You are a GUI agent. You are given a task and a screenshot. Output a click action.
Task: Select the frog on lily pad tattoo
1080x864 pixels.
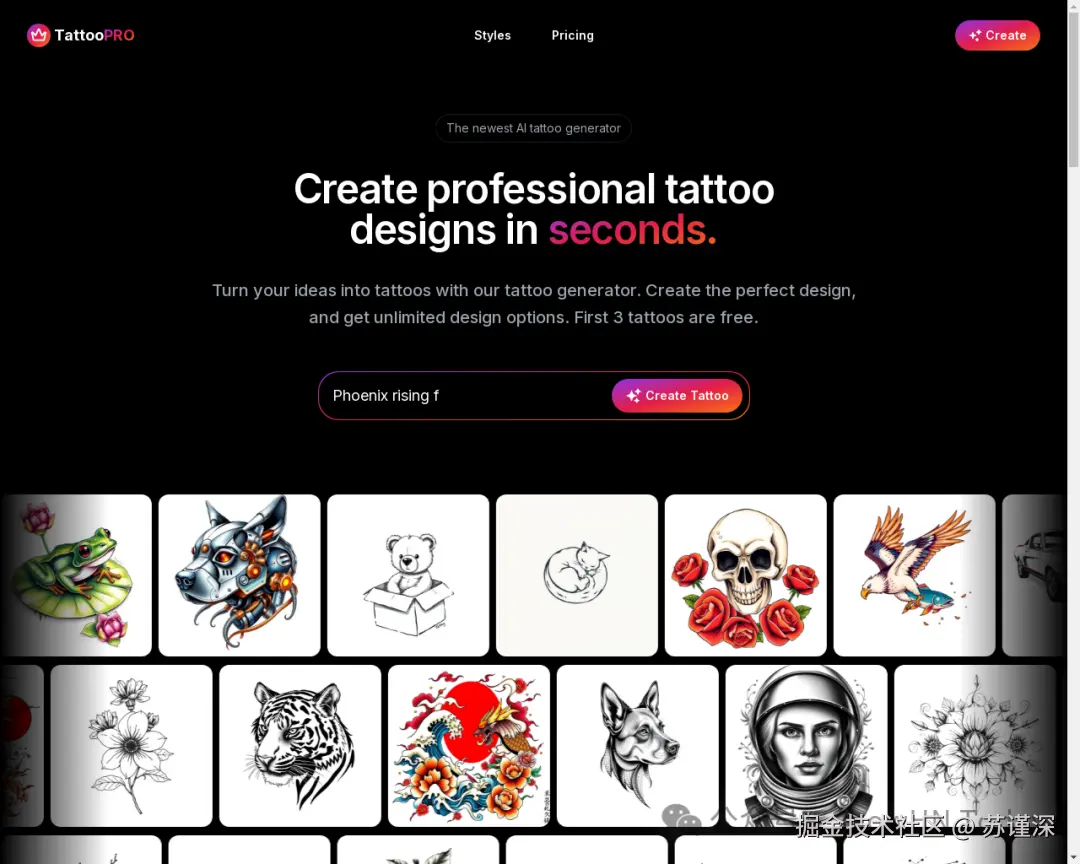pos(76,575)
